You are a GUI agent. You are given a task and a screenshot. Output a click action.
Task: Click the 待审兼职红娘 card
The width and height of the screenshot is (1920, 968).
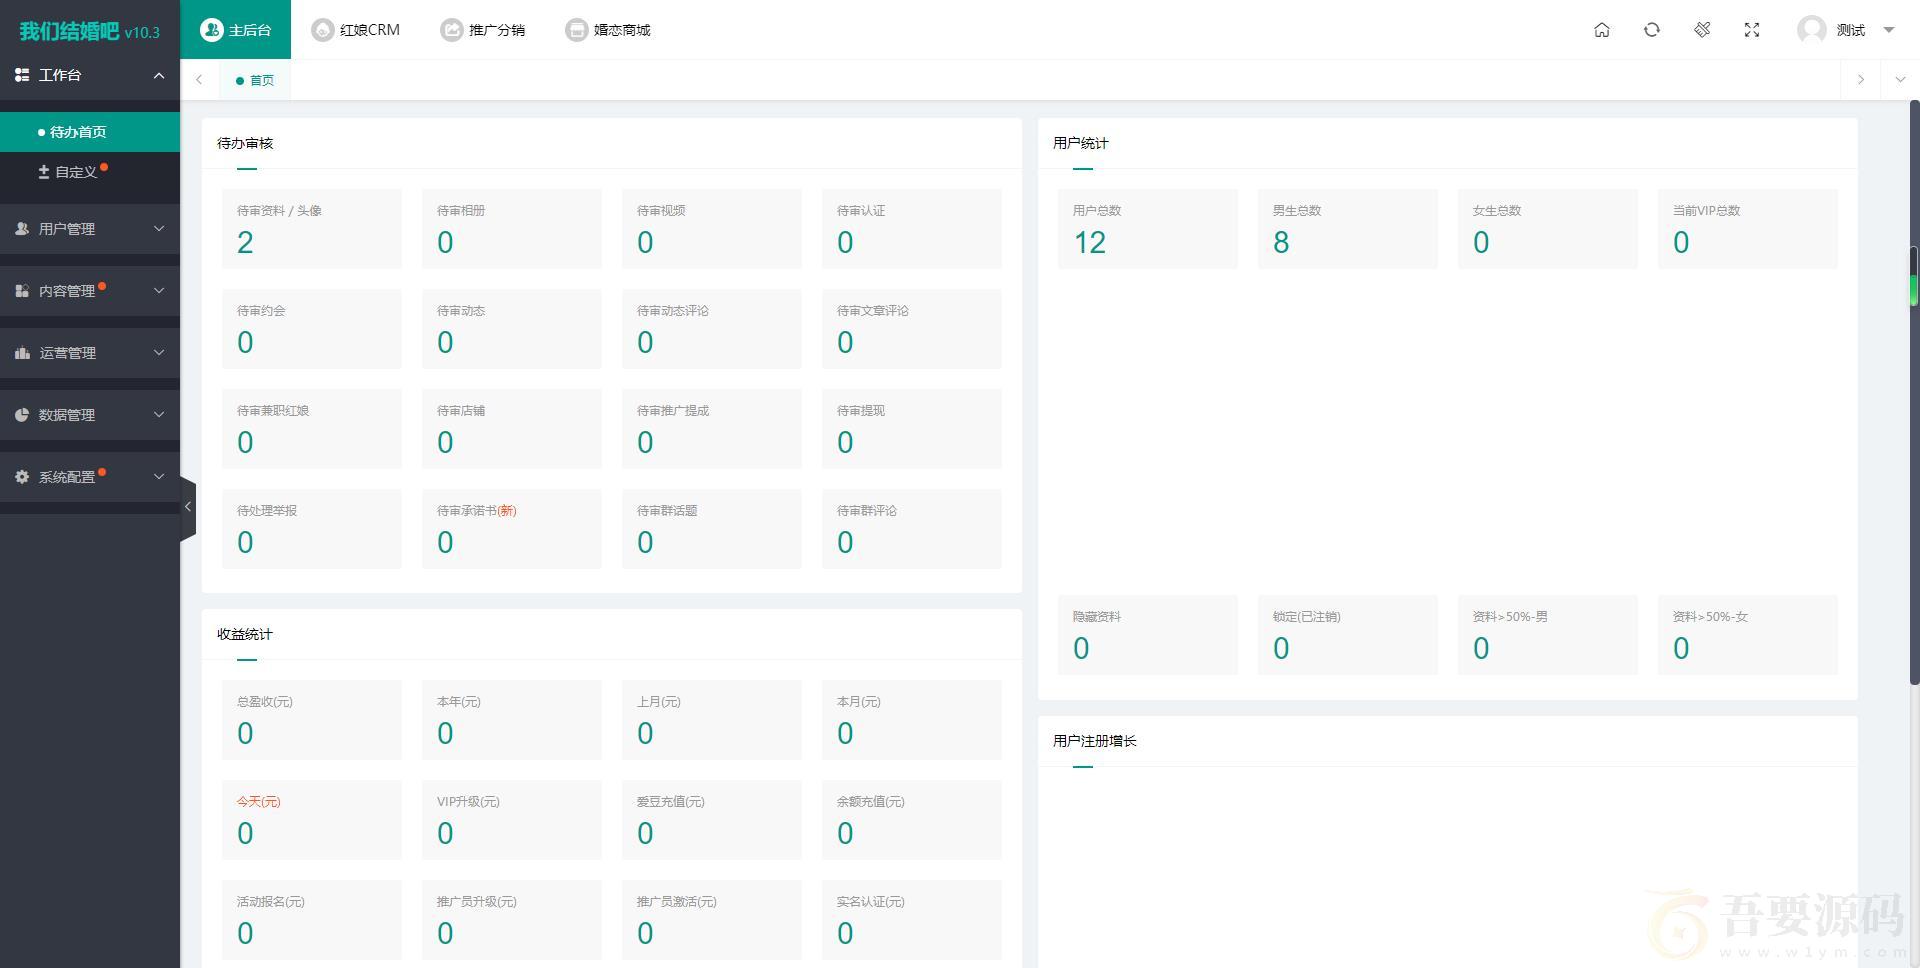tap(312, 429)
